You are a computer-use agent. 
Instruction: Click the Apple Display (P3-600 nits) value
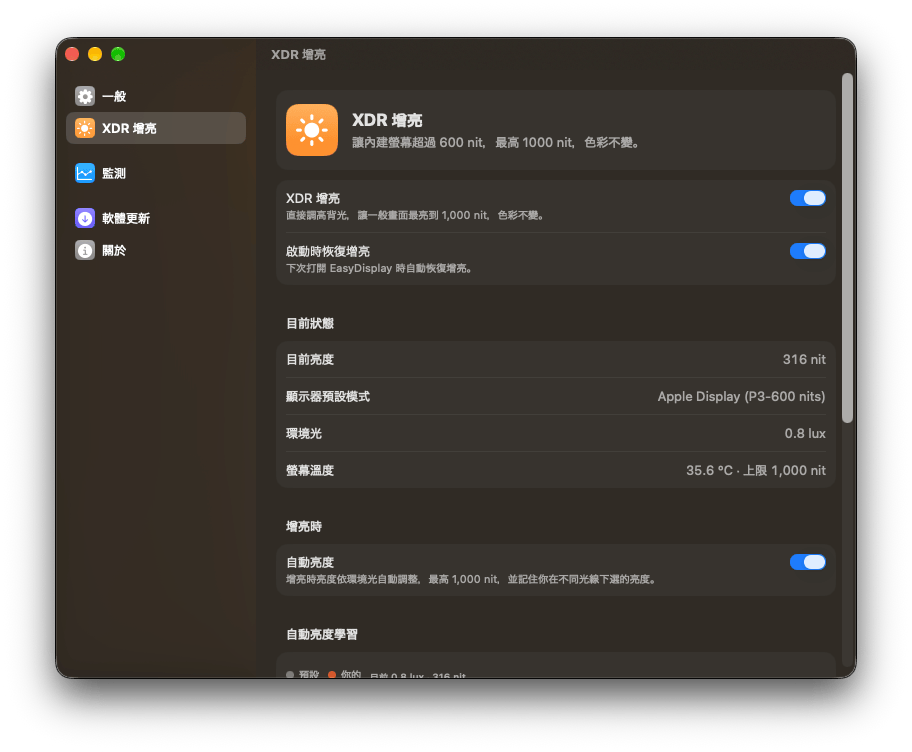coord(741,397)
